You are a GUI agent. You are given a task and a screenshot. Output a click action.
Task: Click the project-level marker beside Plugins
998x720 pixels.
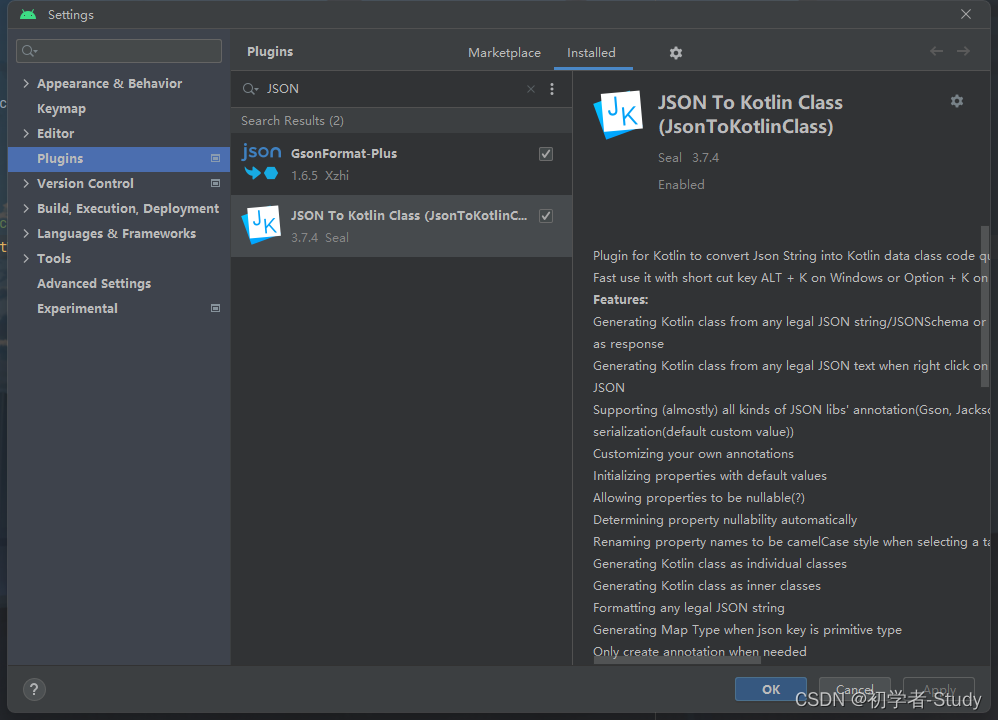coord(216,159)
